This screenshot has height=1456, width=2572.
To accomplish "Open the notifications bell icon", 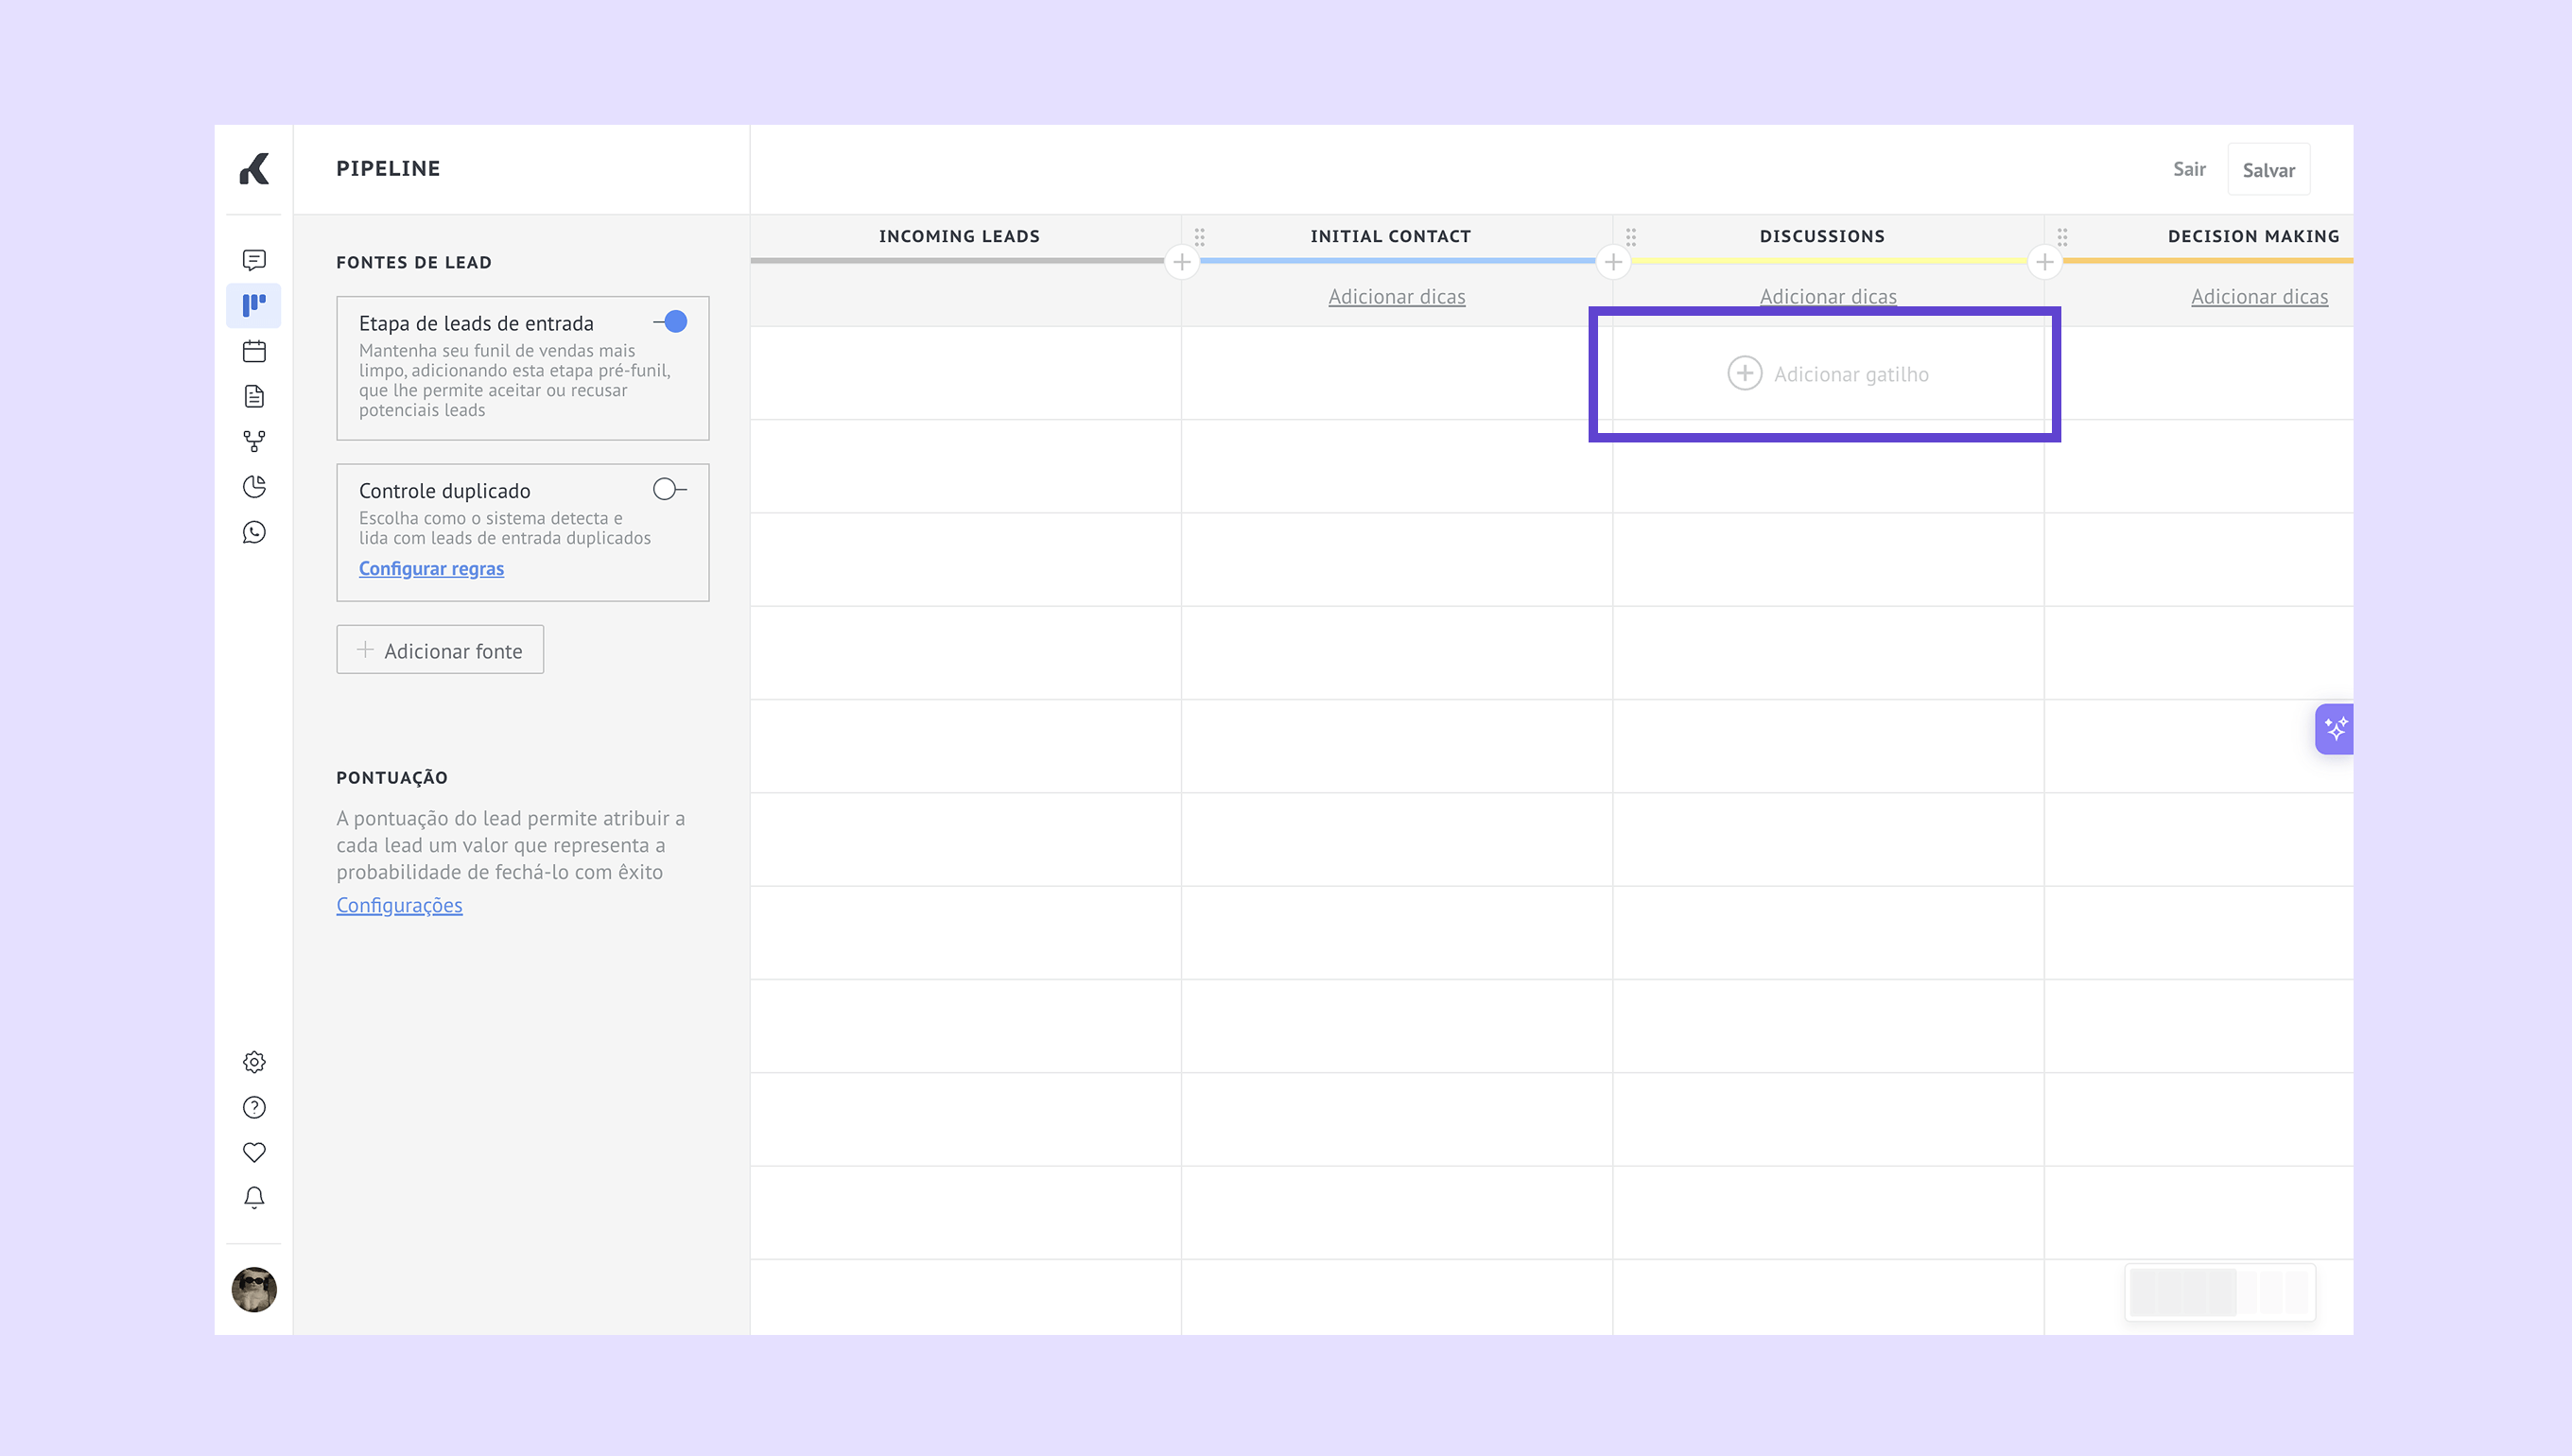I will click(x=254, y=1197).
